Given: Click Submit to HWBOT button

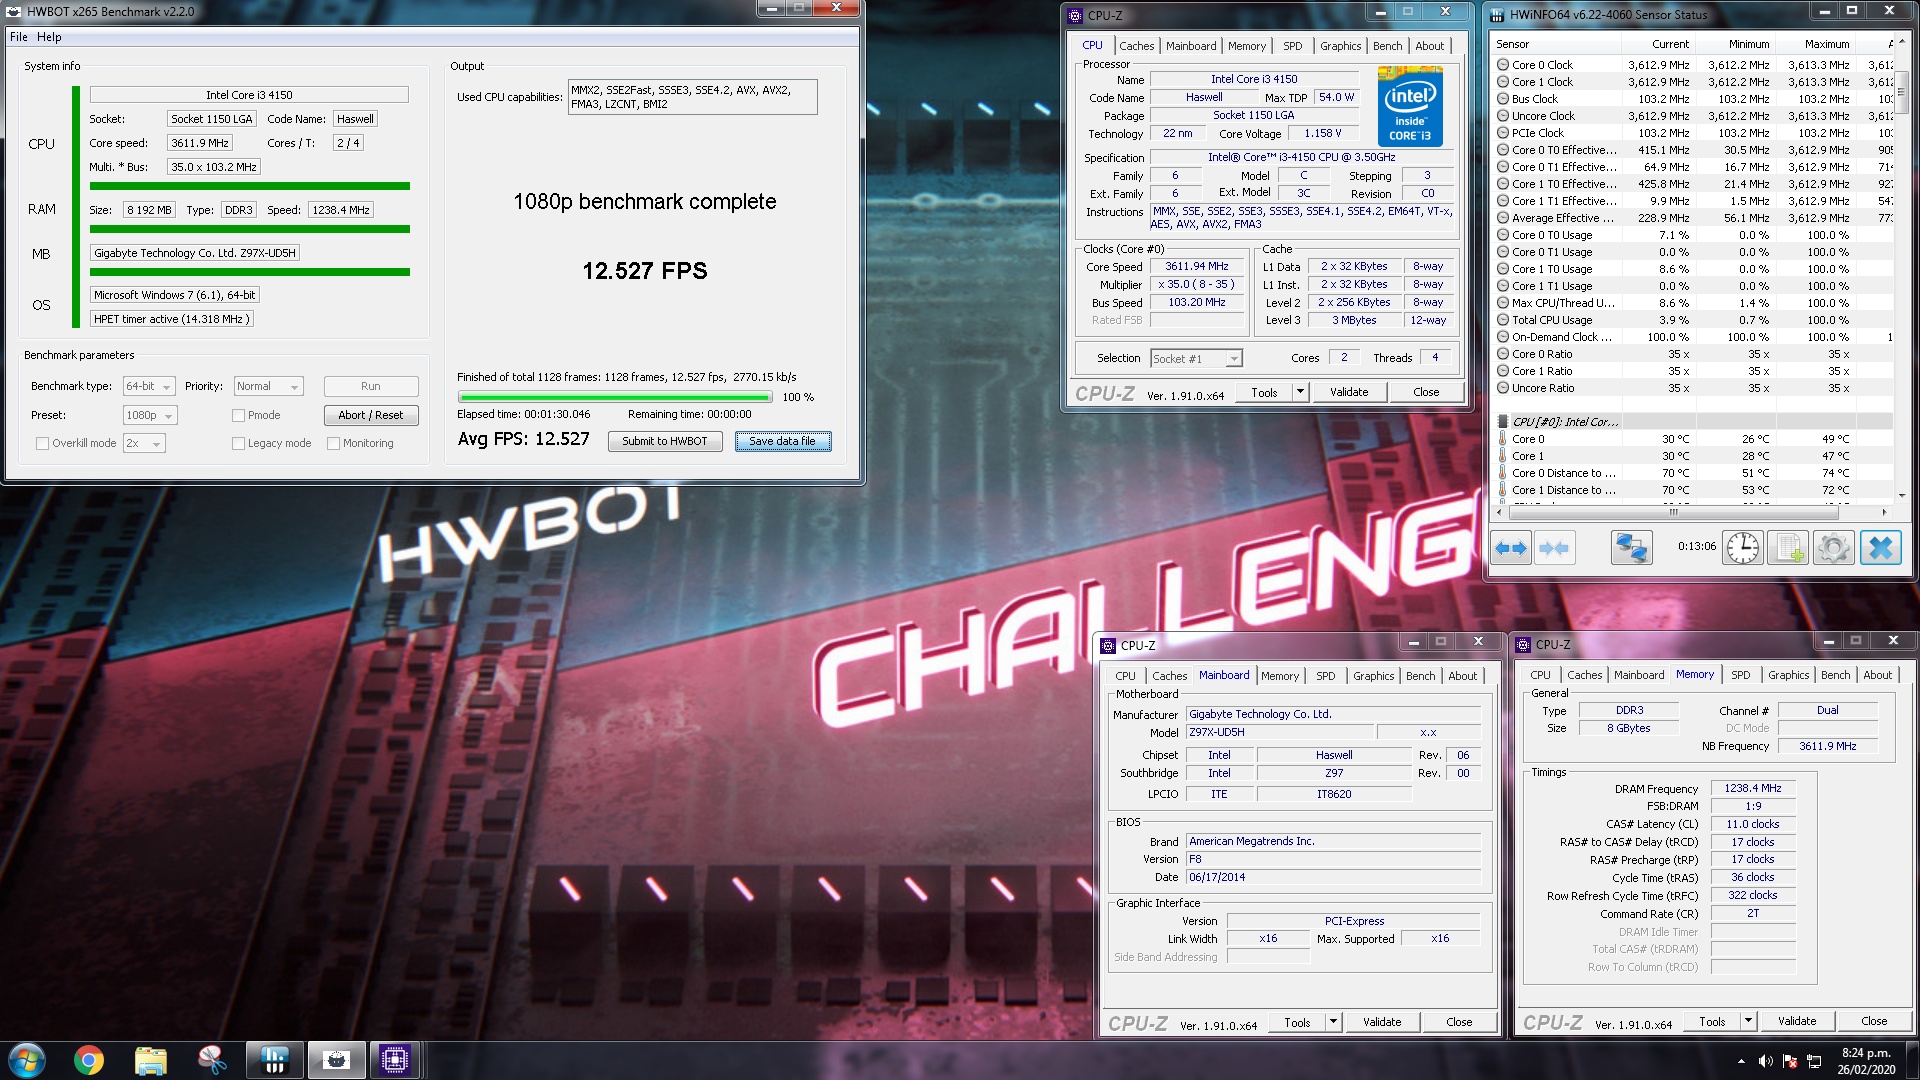Looking at the screenshot, I should [x=664, y=441].
